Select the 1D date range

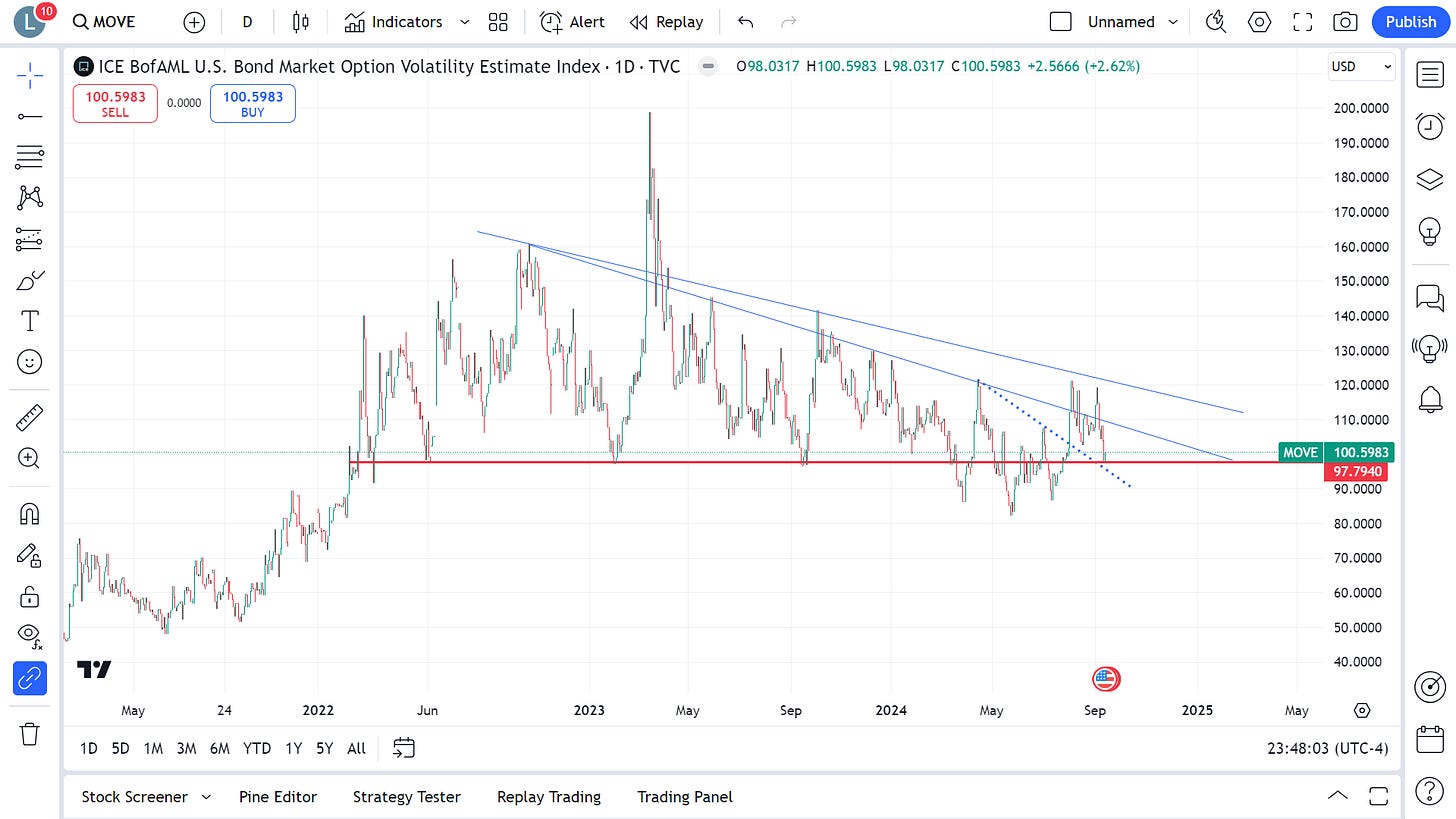[x=89, y=748]
